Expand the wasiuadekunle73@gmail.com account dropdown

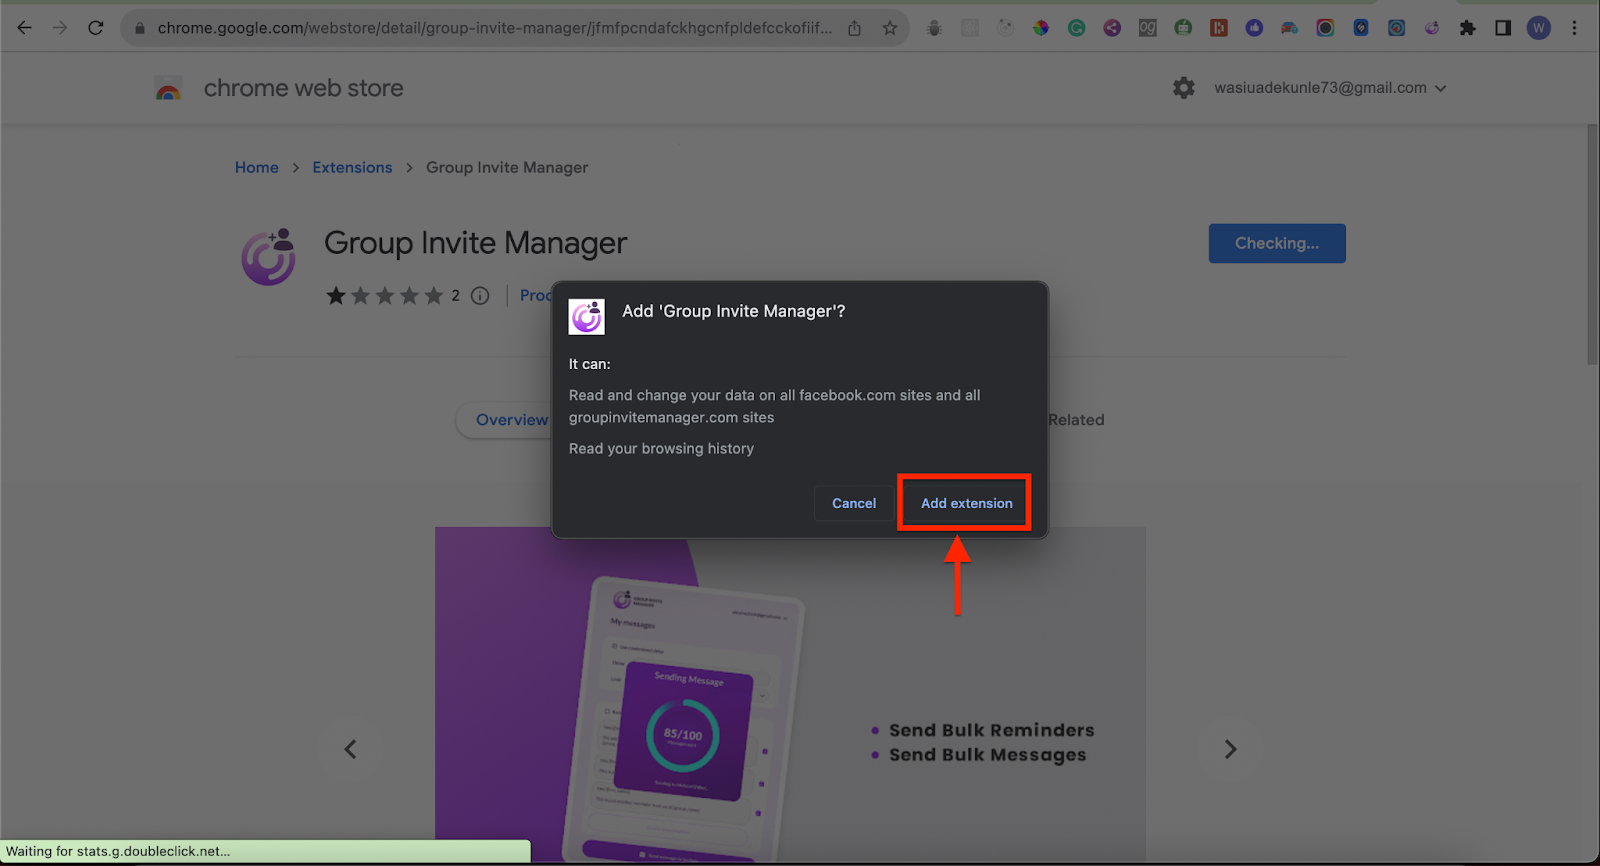tap(1330, 88)
